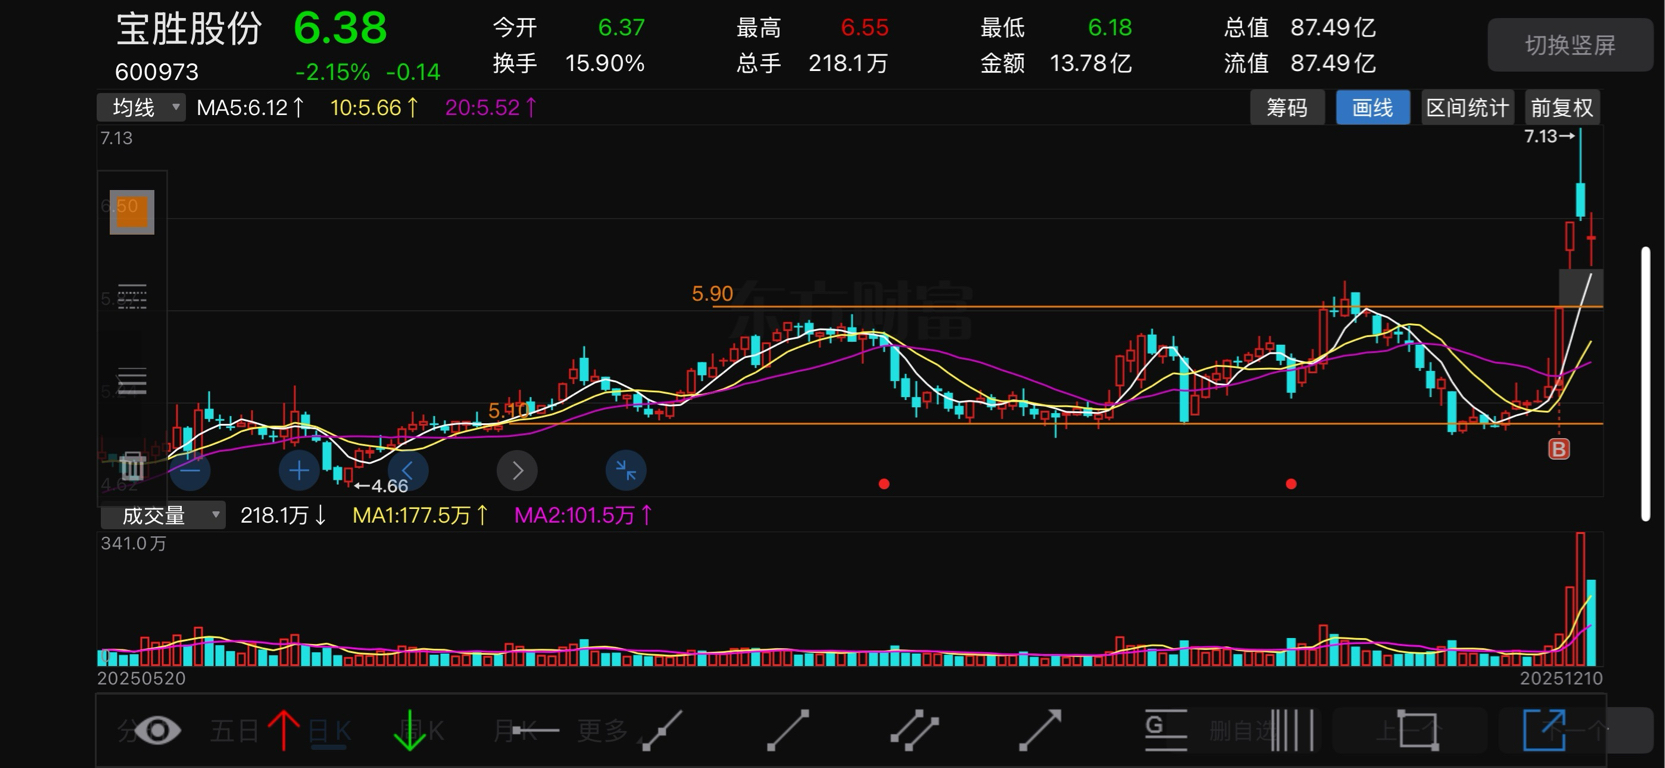1665x768 pixels.
Task: Toggle drawing visibility with the eye icon
Action: point(158,731)
